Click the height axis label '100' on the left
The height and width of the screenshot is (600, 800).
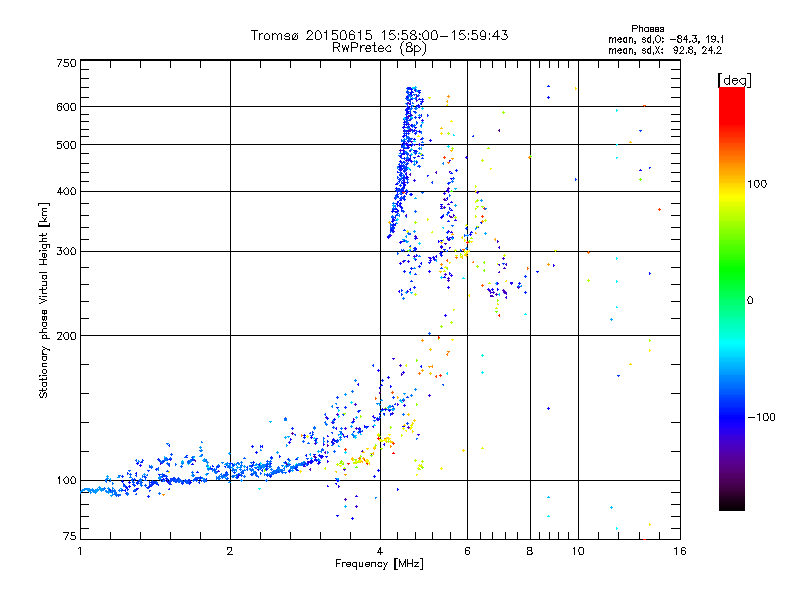[x=66, y=481]
